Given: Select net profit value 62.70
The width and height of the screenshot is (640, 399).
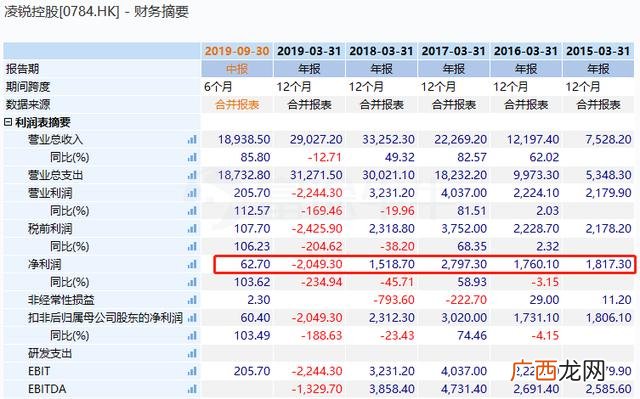Looking at the screenshot, I should coord(255,264).
